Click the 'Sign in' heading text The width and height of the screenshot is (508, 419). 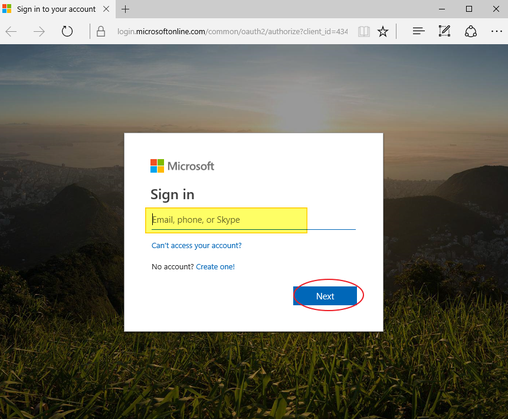172,195
